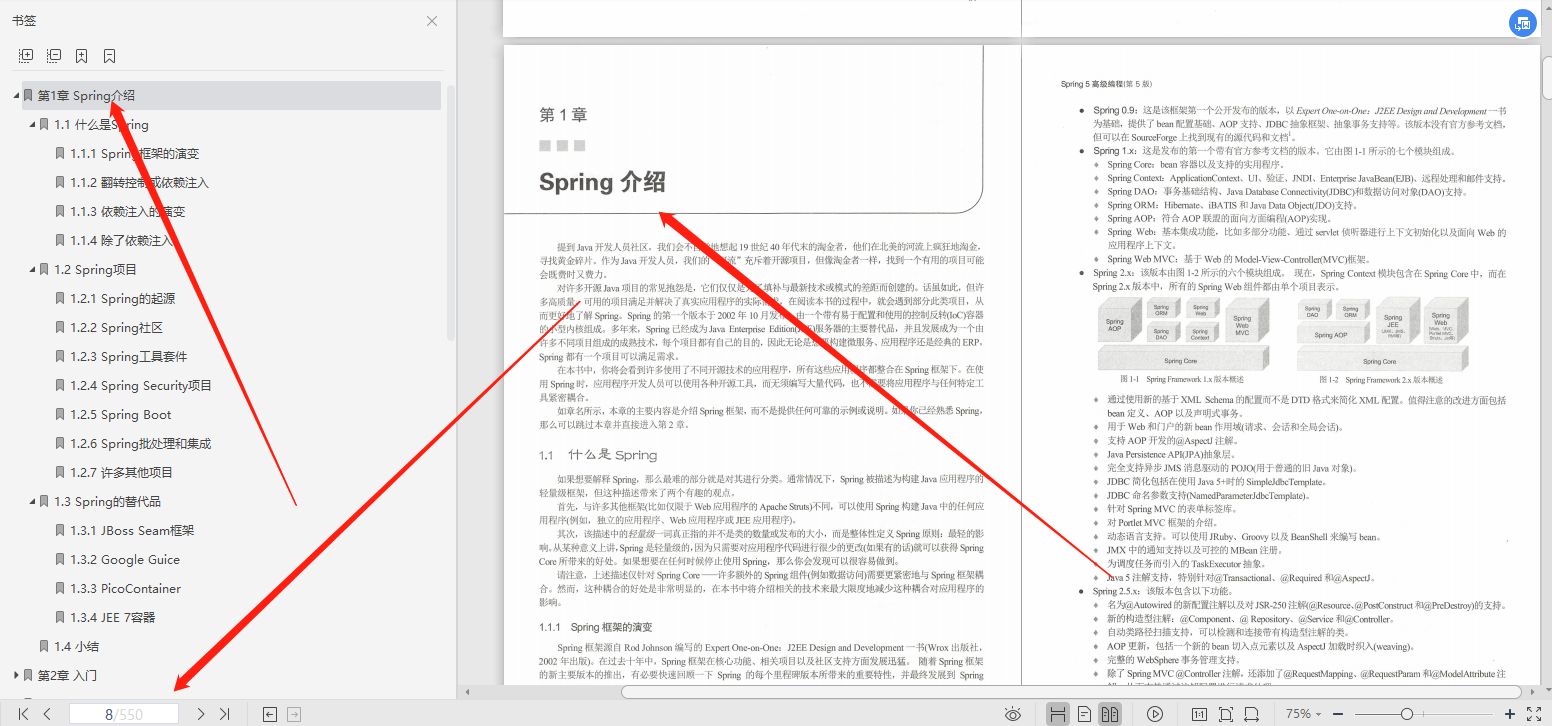
Task: Start slideshow play button
Action: coord(1155,714)
